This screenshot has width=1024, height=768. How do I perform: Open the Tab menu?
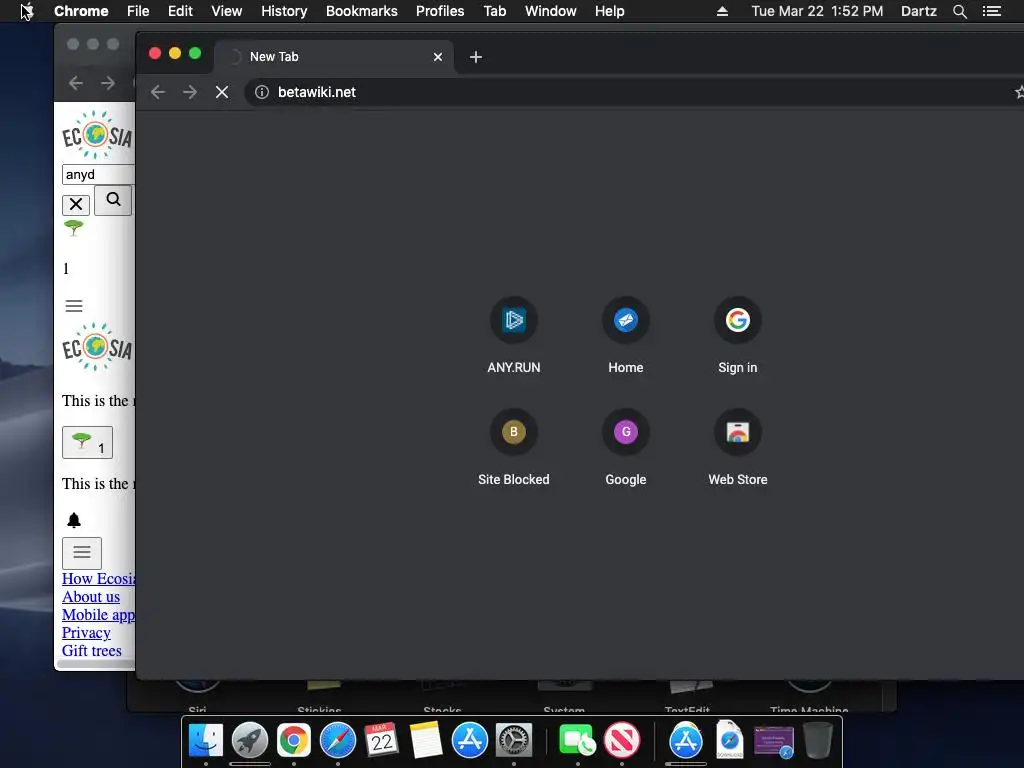(495, 11)
